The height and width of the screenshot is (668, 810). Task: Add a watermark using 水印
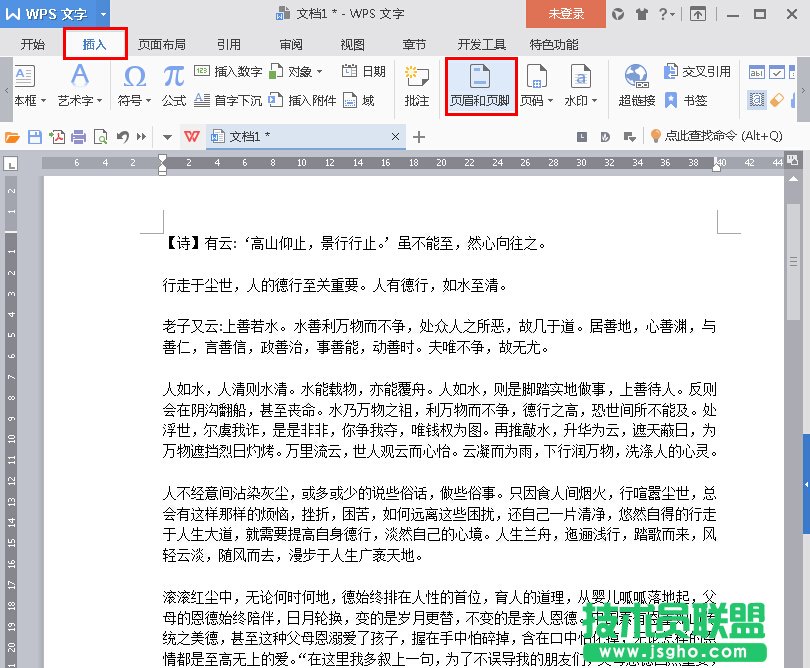[x=579, y=87]
